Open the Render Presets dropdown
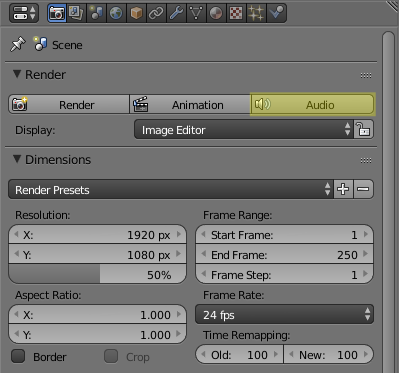The width and height of the screenshot is (399, 373). pyautogui.click(x=170, y=189)
